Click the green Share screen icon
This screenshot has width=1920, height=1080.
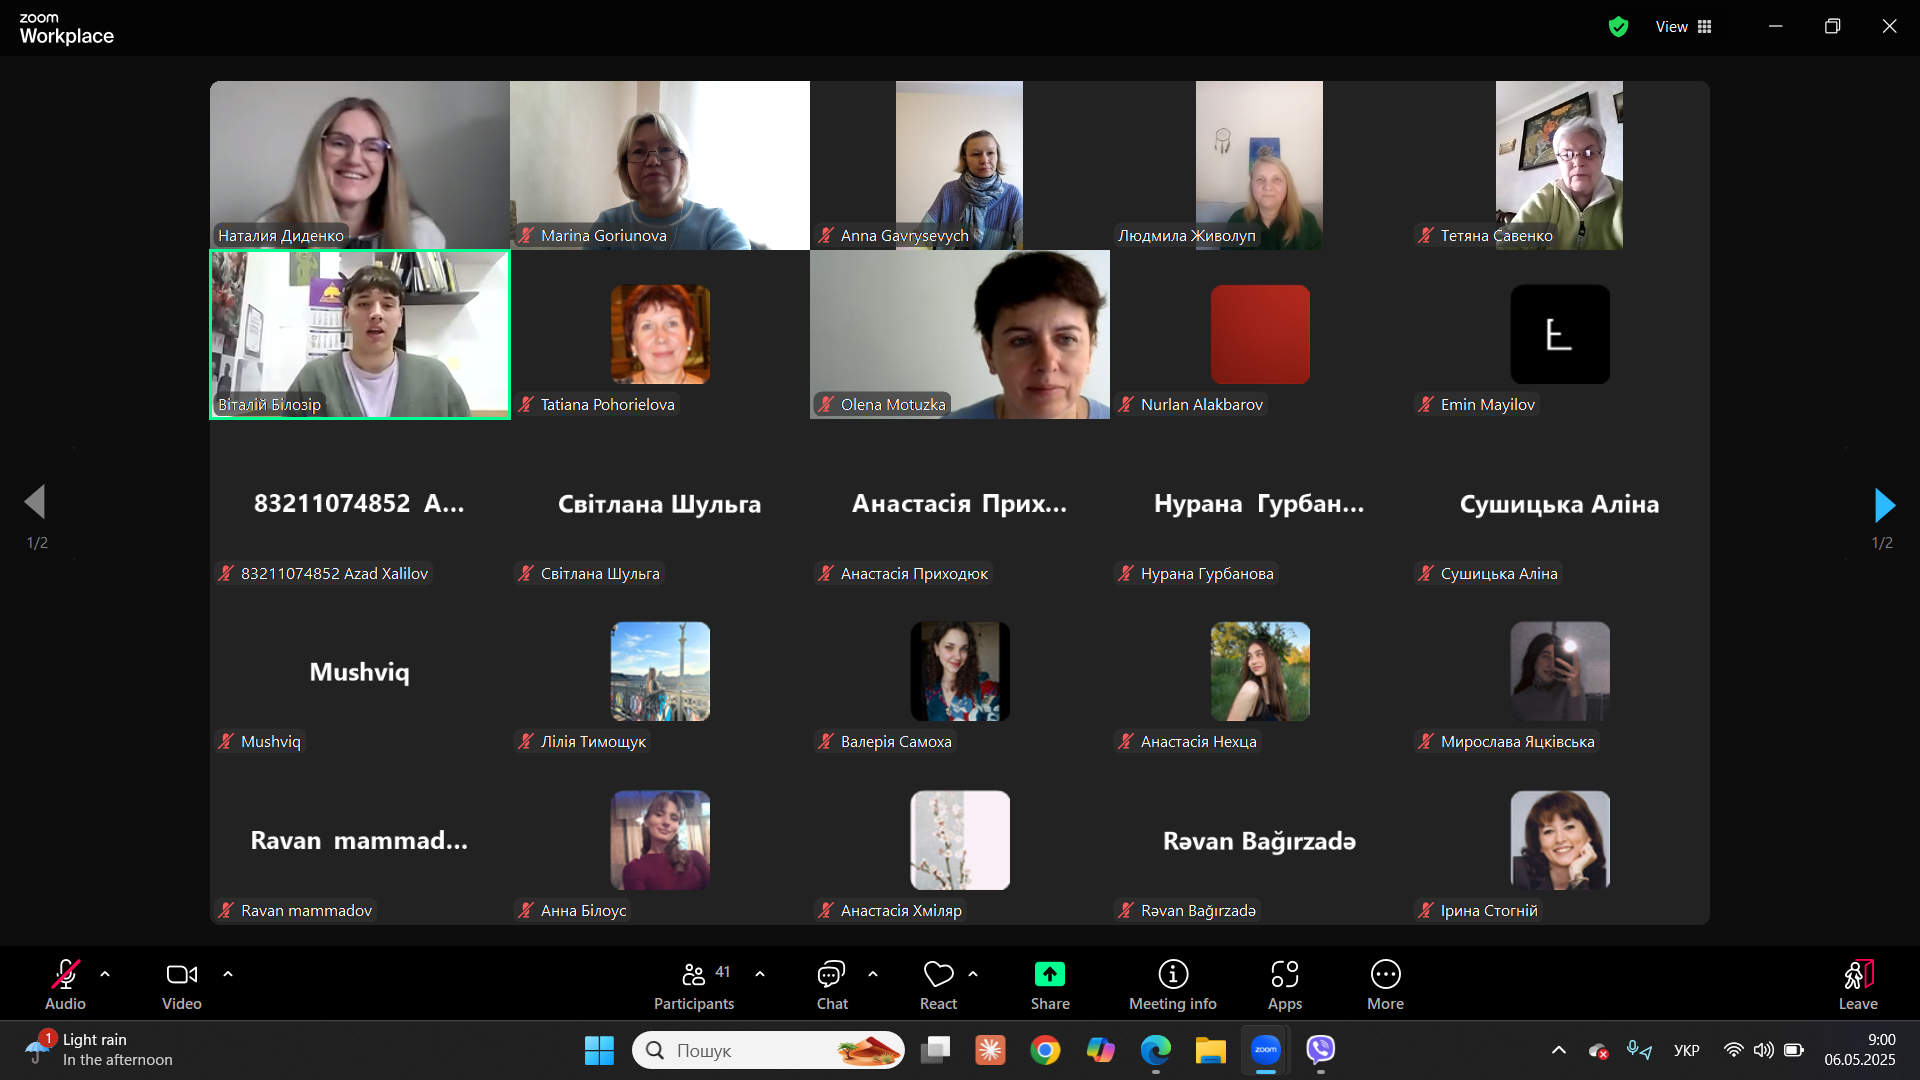[x=1050, y=974]
